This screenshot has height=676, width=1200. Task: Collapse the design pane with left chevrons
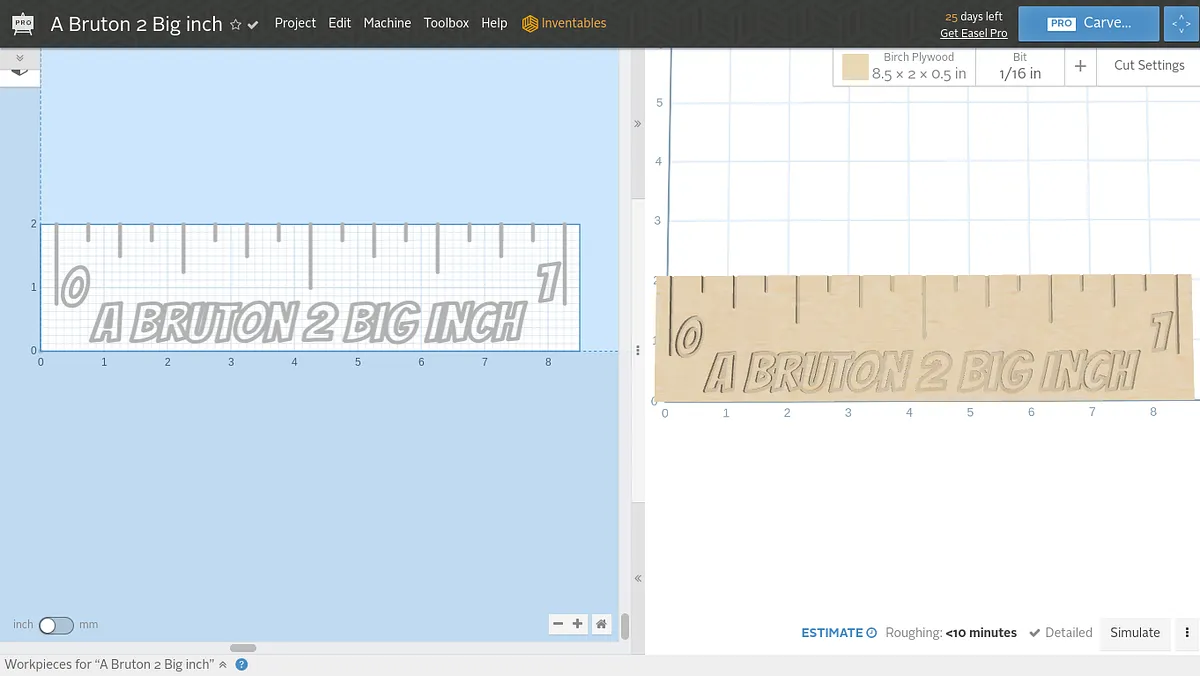point(637,578)
